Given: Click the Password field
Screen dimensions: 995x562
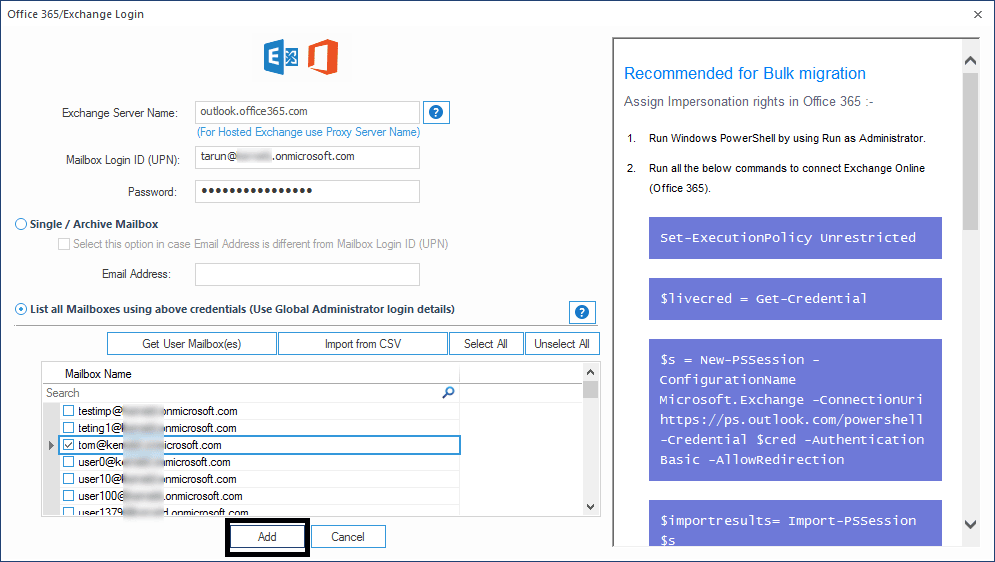Looking at the screenshot, I should click(307, 192).
